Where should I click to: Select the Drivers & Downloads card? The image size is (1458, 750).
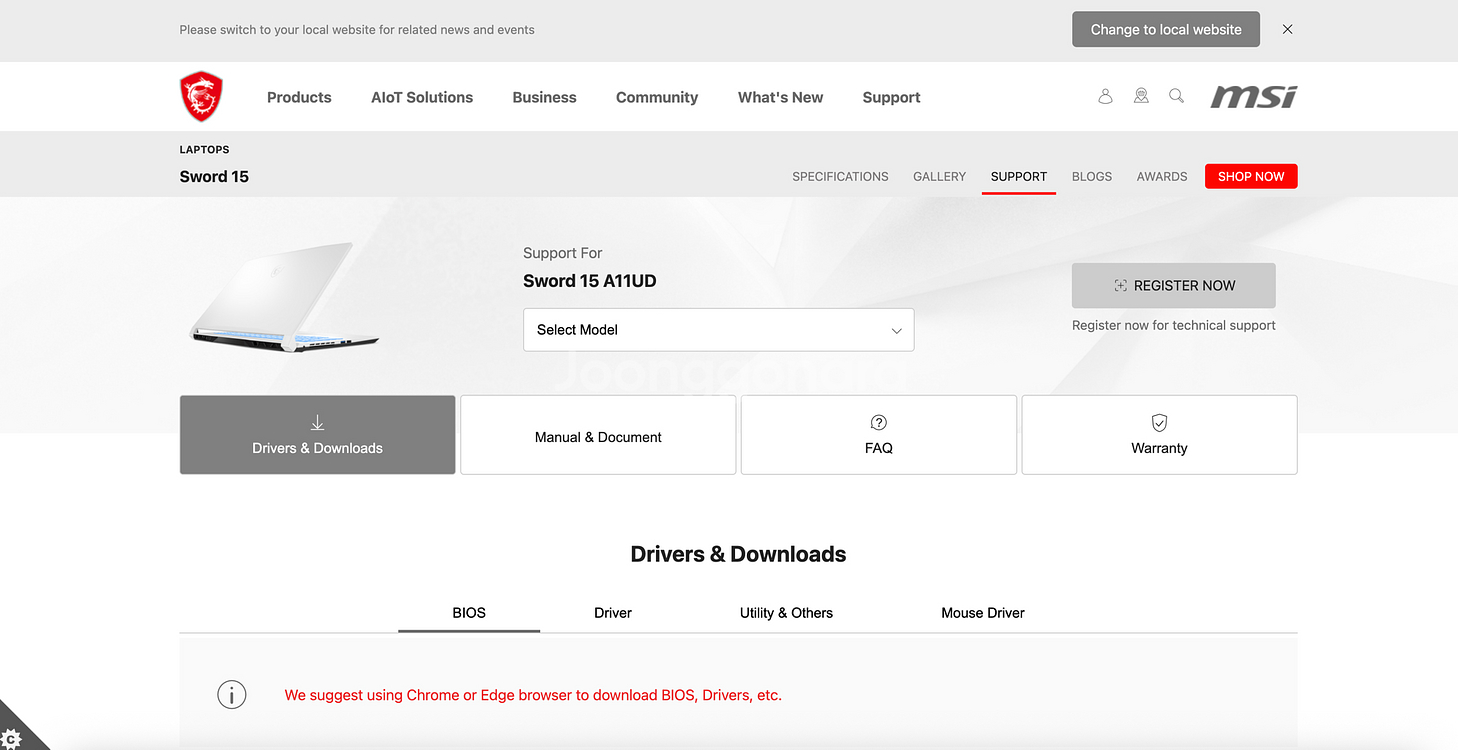[x=318, y=435]
